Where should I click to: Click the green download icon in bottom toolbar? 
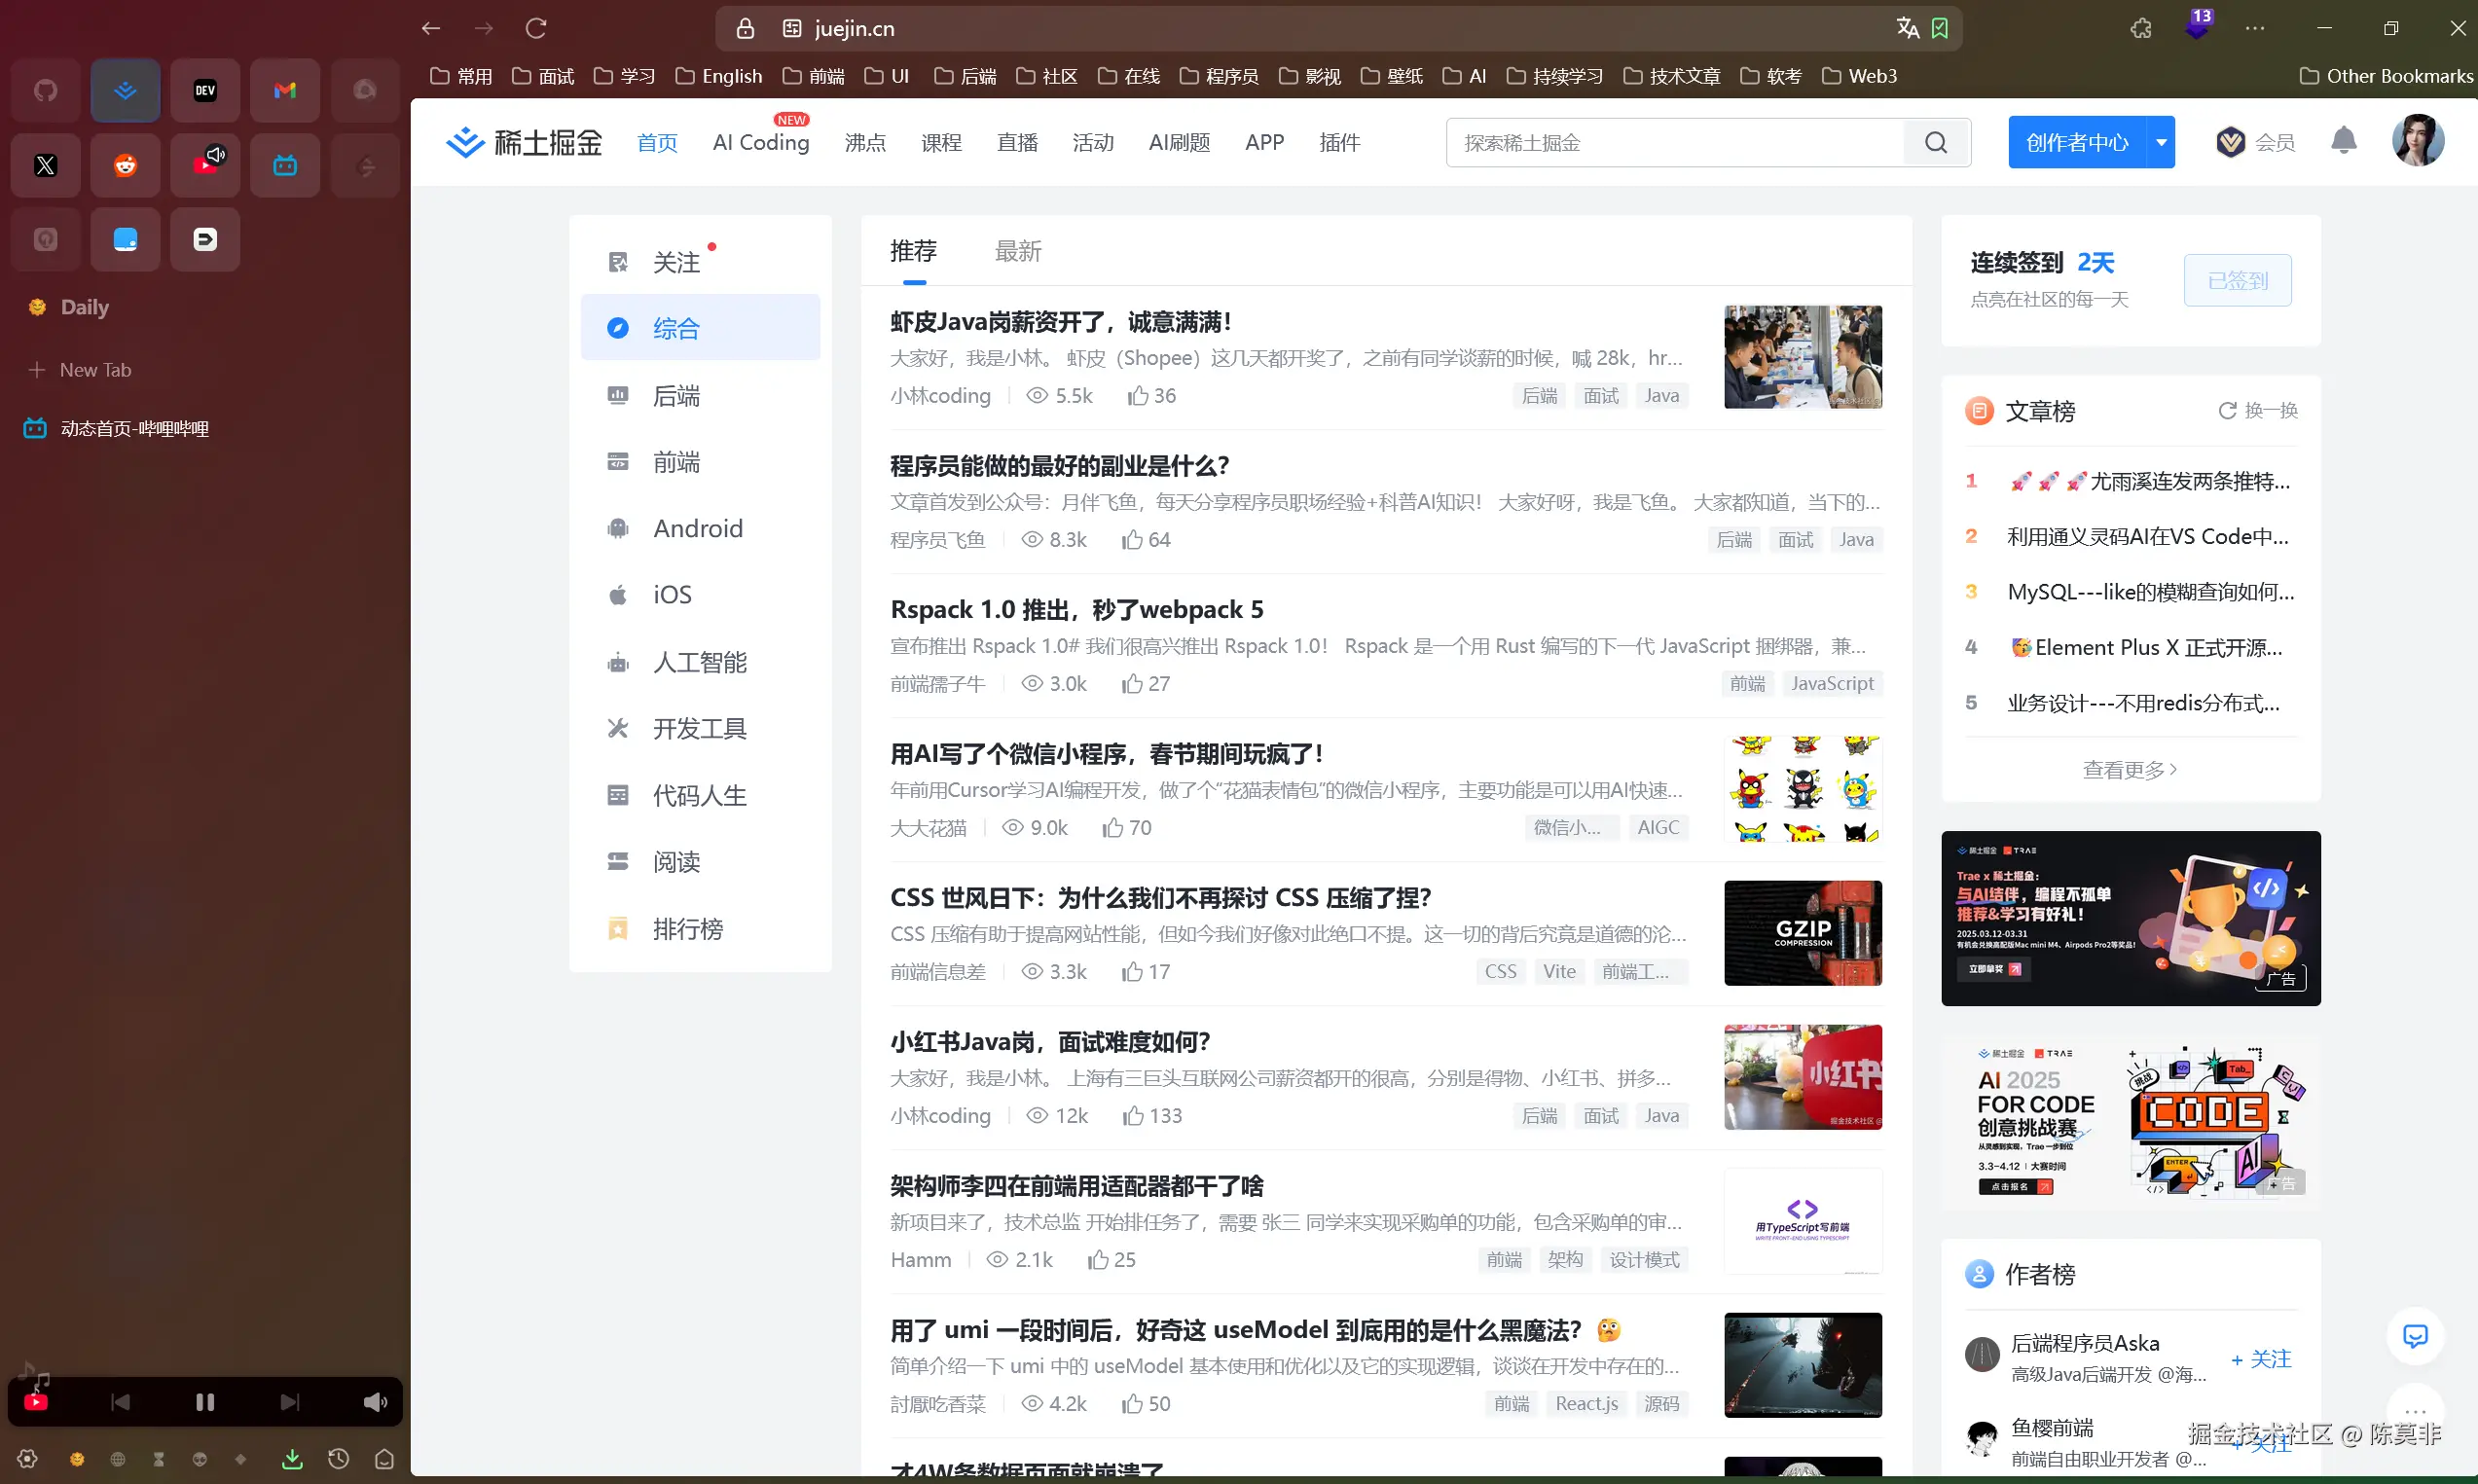coord(291,1459)
